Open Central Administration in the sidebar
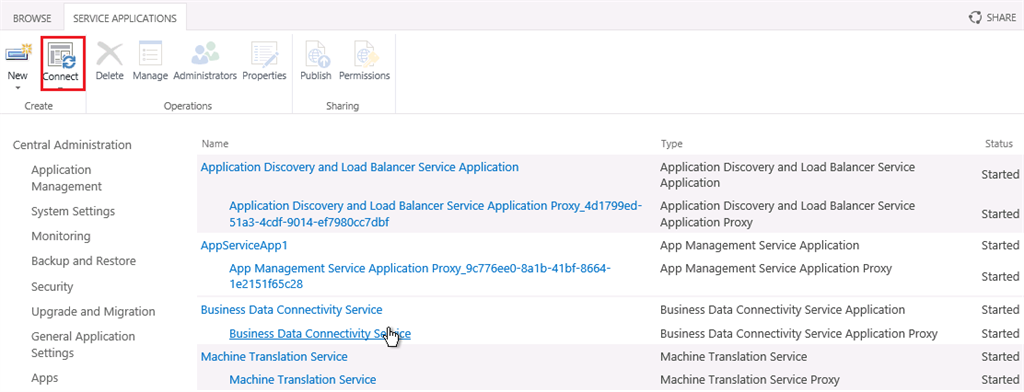1024x392 pixels. [72, 145]
